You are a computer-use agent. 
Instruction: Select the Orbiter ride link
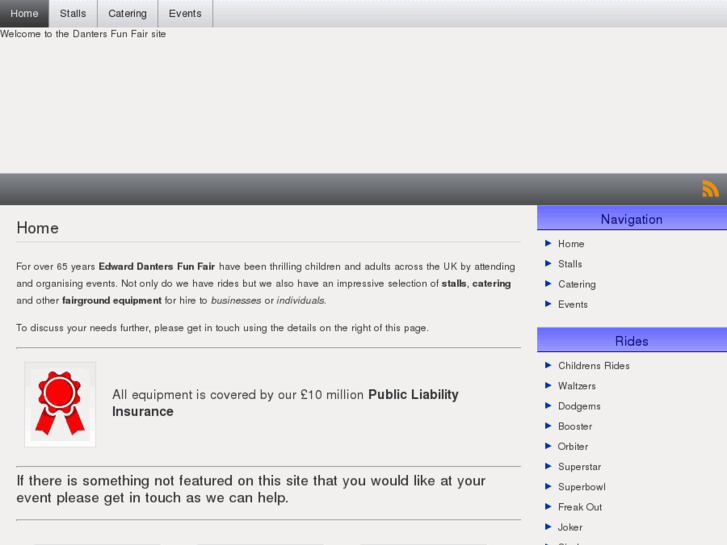pos(573,446)
